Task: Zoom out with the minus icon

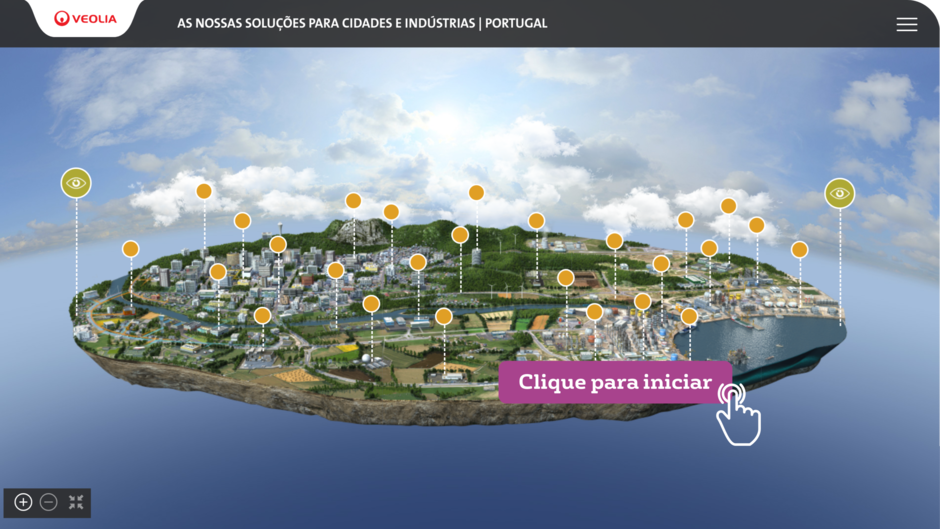Action: click(x=49, y=502)
